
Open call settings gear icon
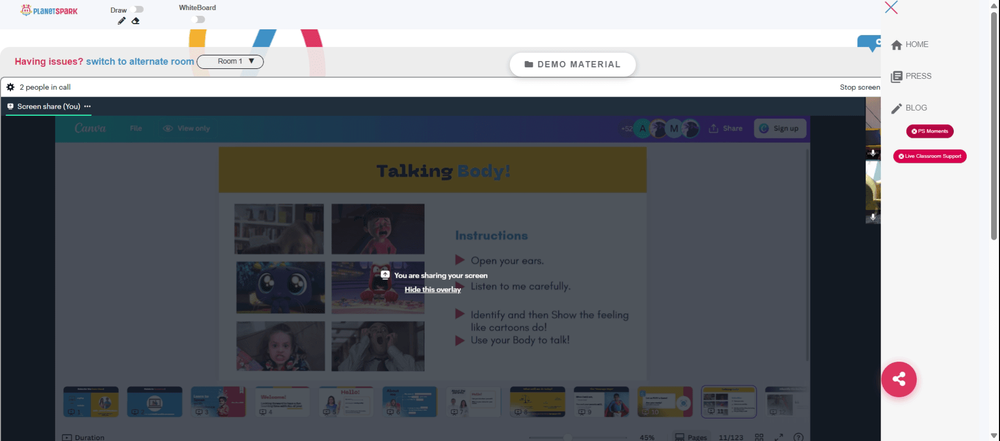[10, 87]
